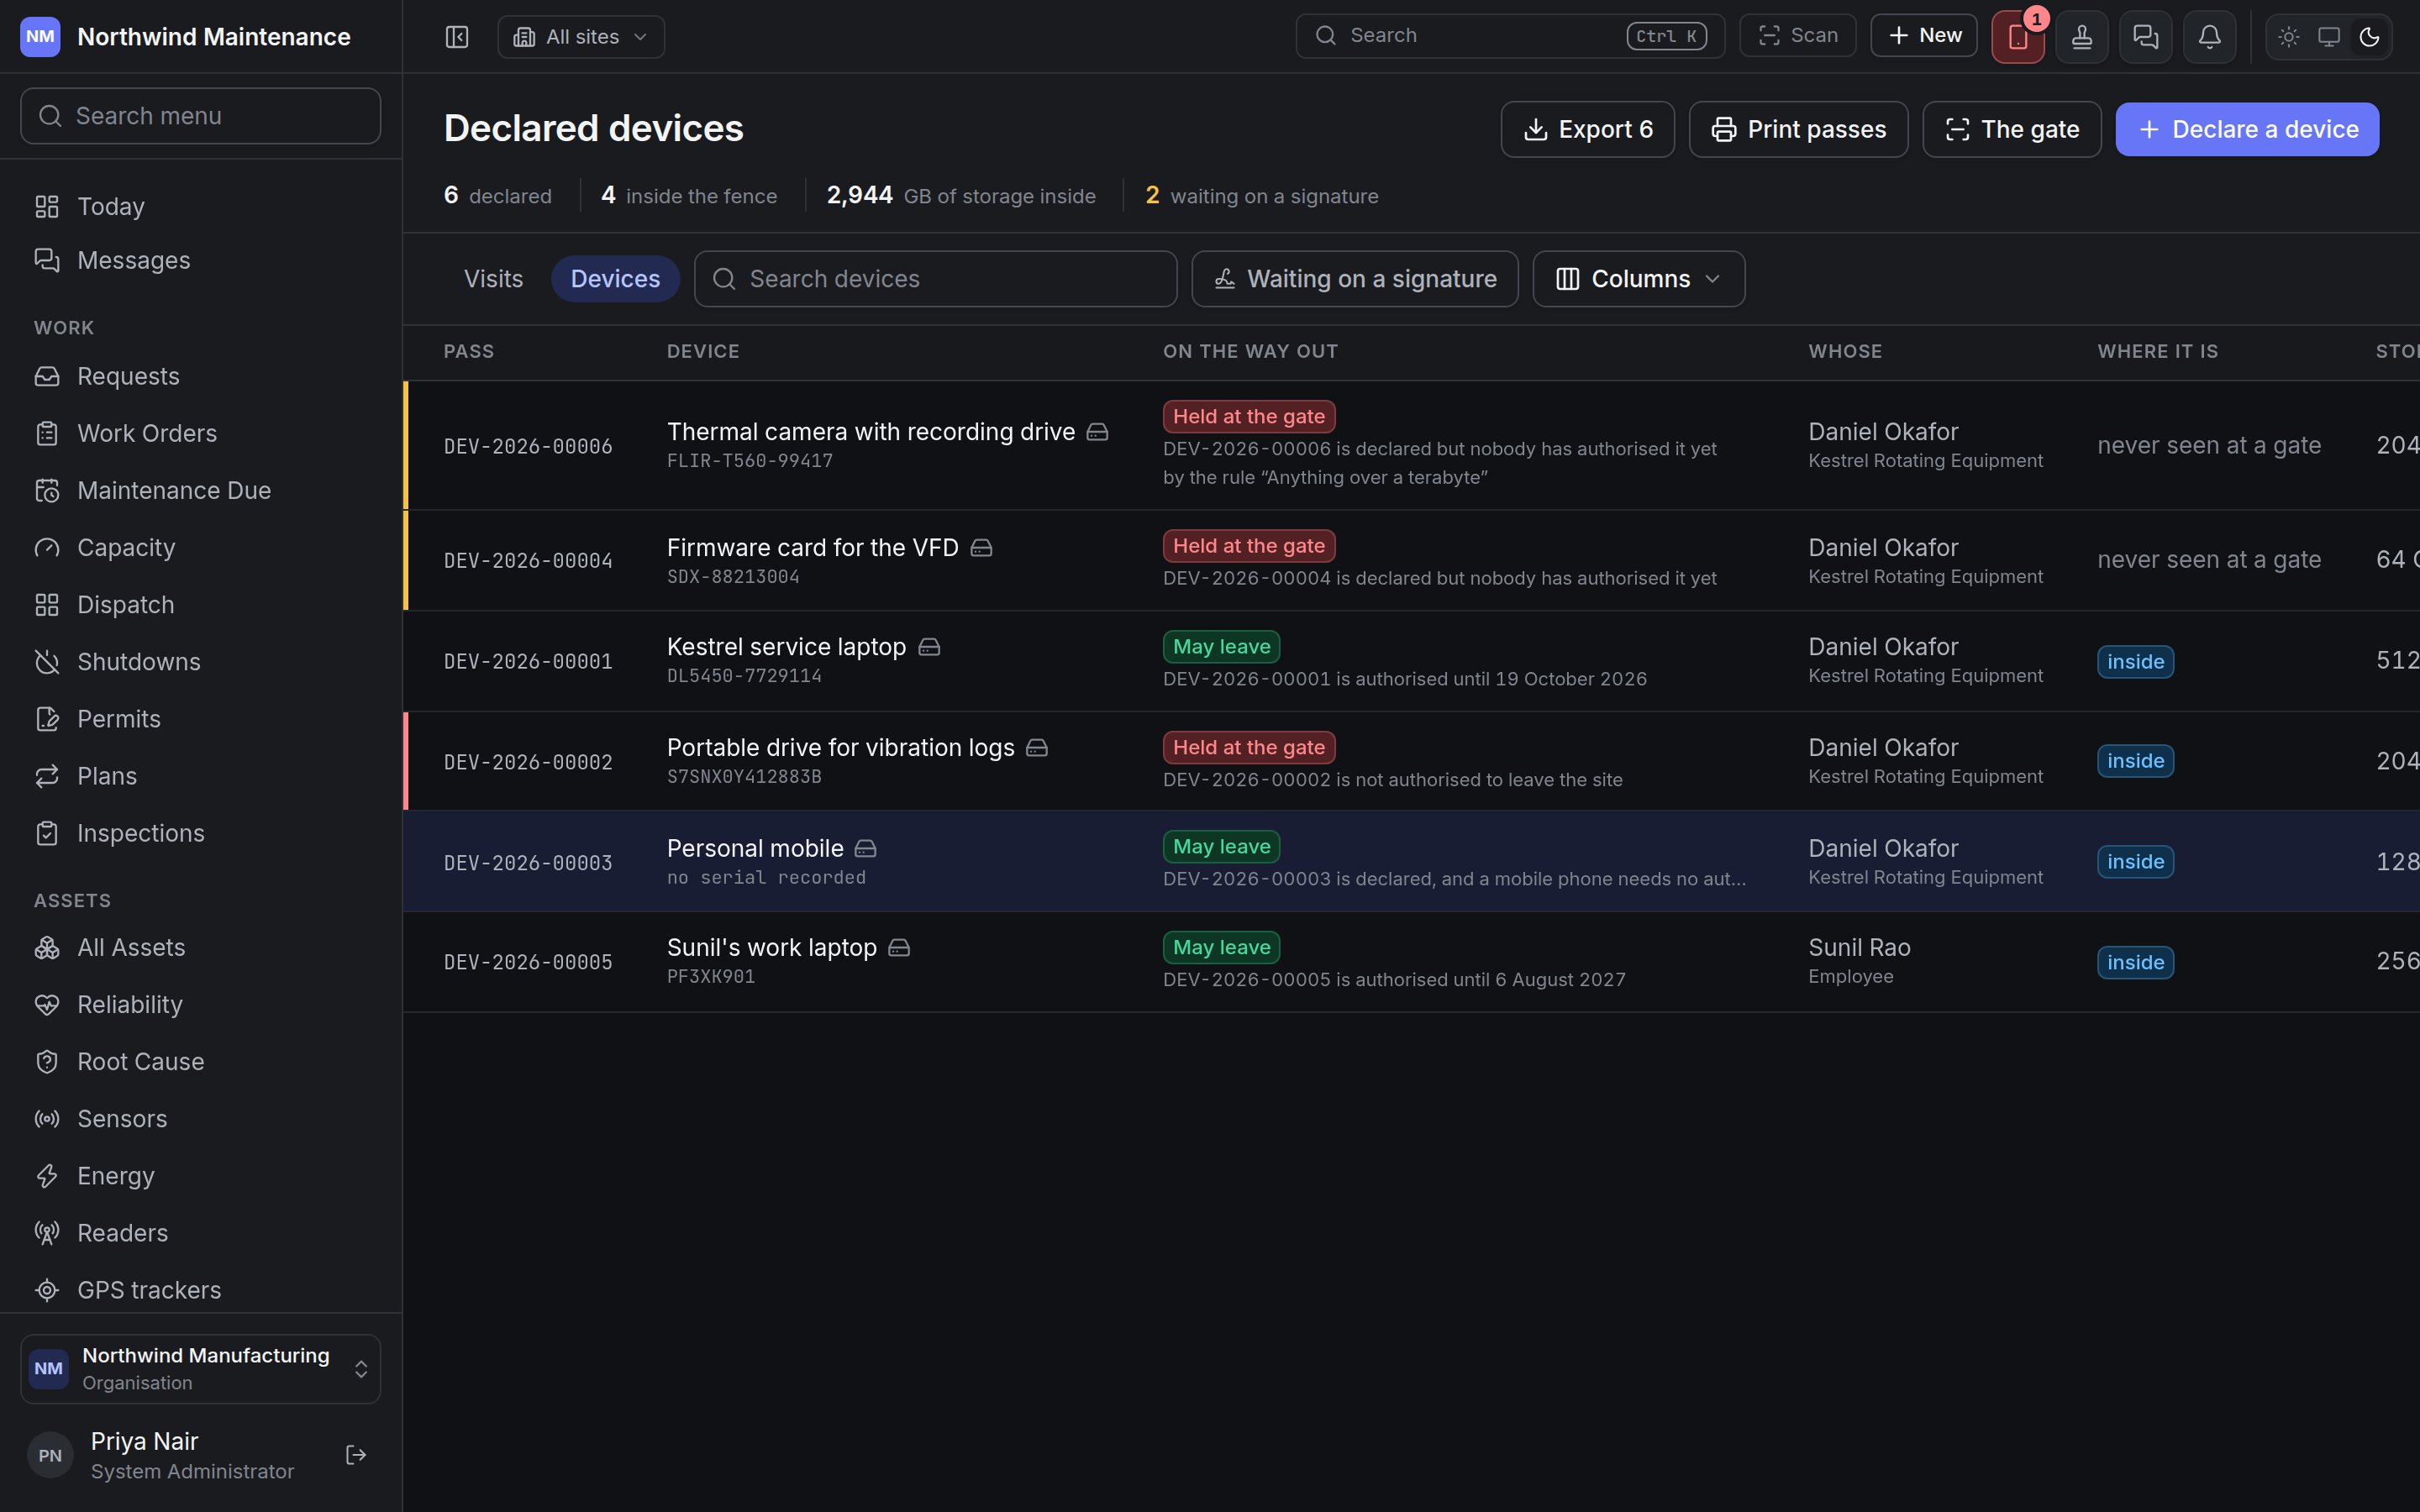2420x1512 pixels.
Task: Collapse the sidebar panel icon
Action: 457,37
